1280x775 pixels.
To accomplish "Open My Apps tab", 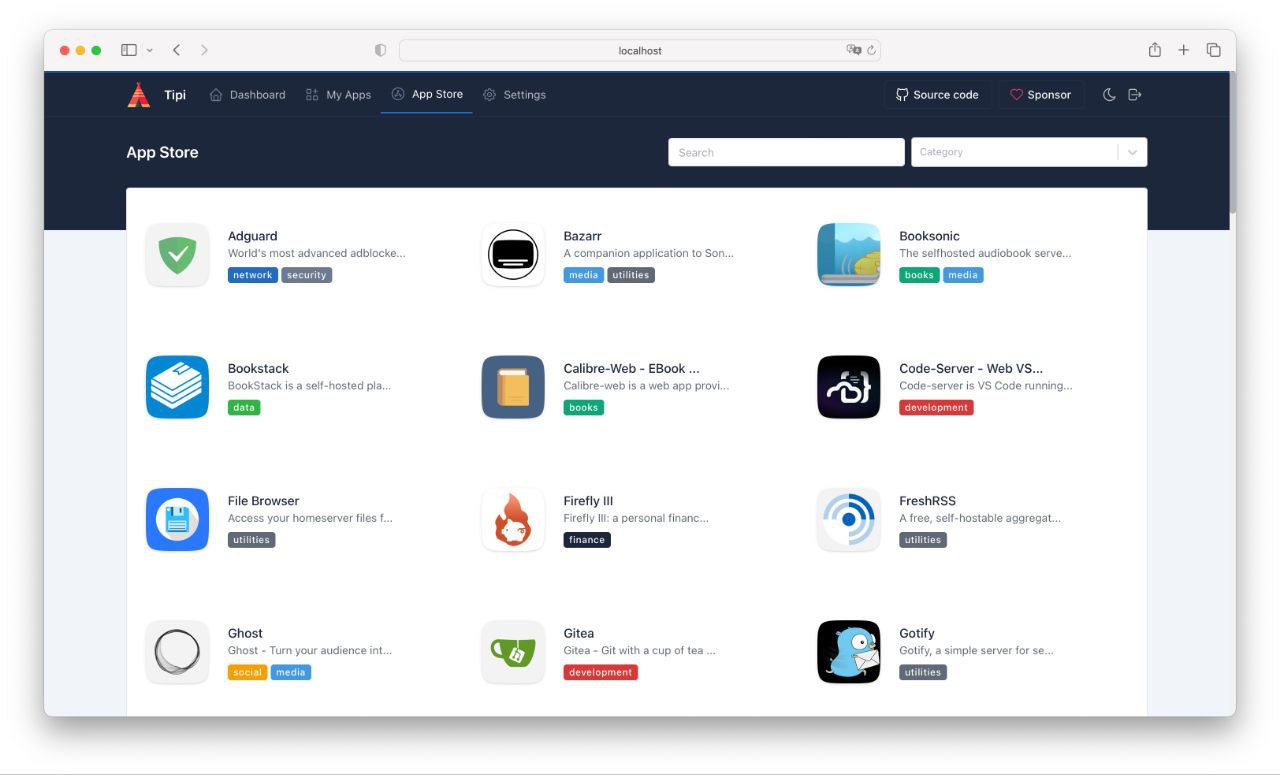I will (338, 95).
